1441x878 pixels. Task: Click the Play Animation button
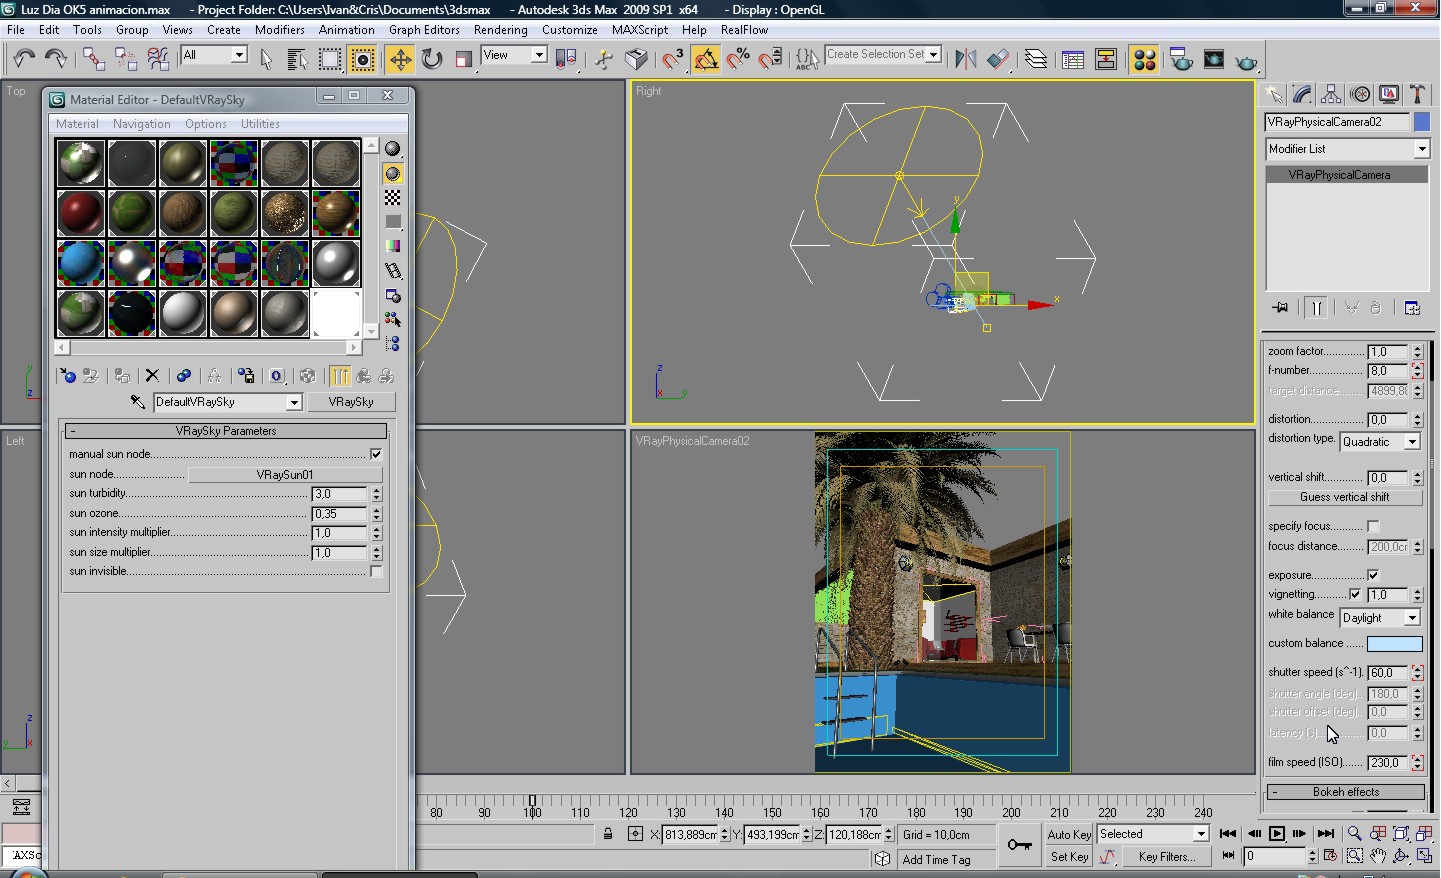(x=1277, y=834)
